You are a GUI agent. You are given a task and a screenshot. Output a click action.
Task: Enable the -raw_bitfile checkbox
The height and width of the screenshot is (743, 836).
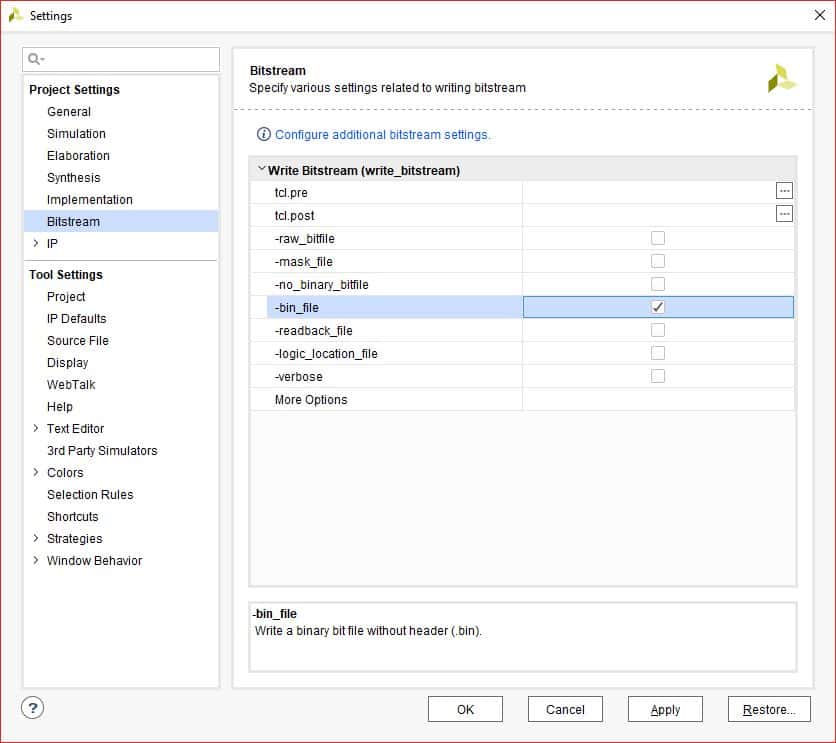pyautogui.click(x=658, y=238)
